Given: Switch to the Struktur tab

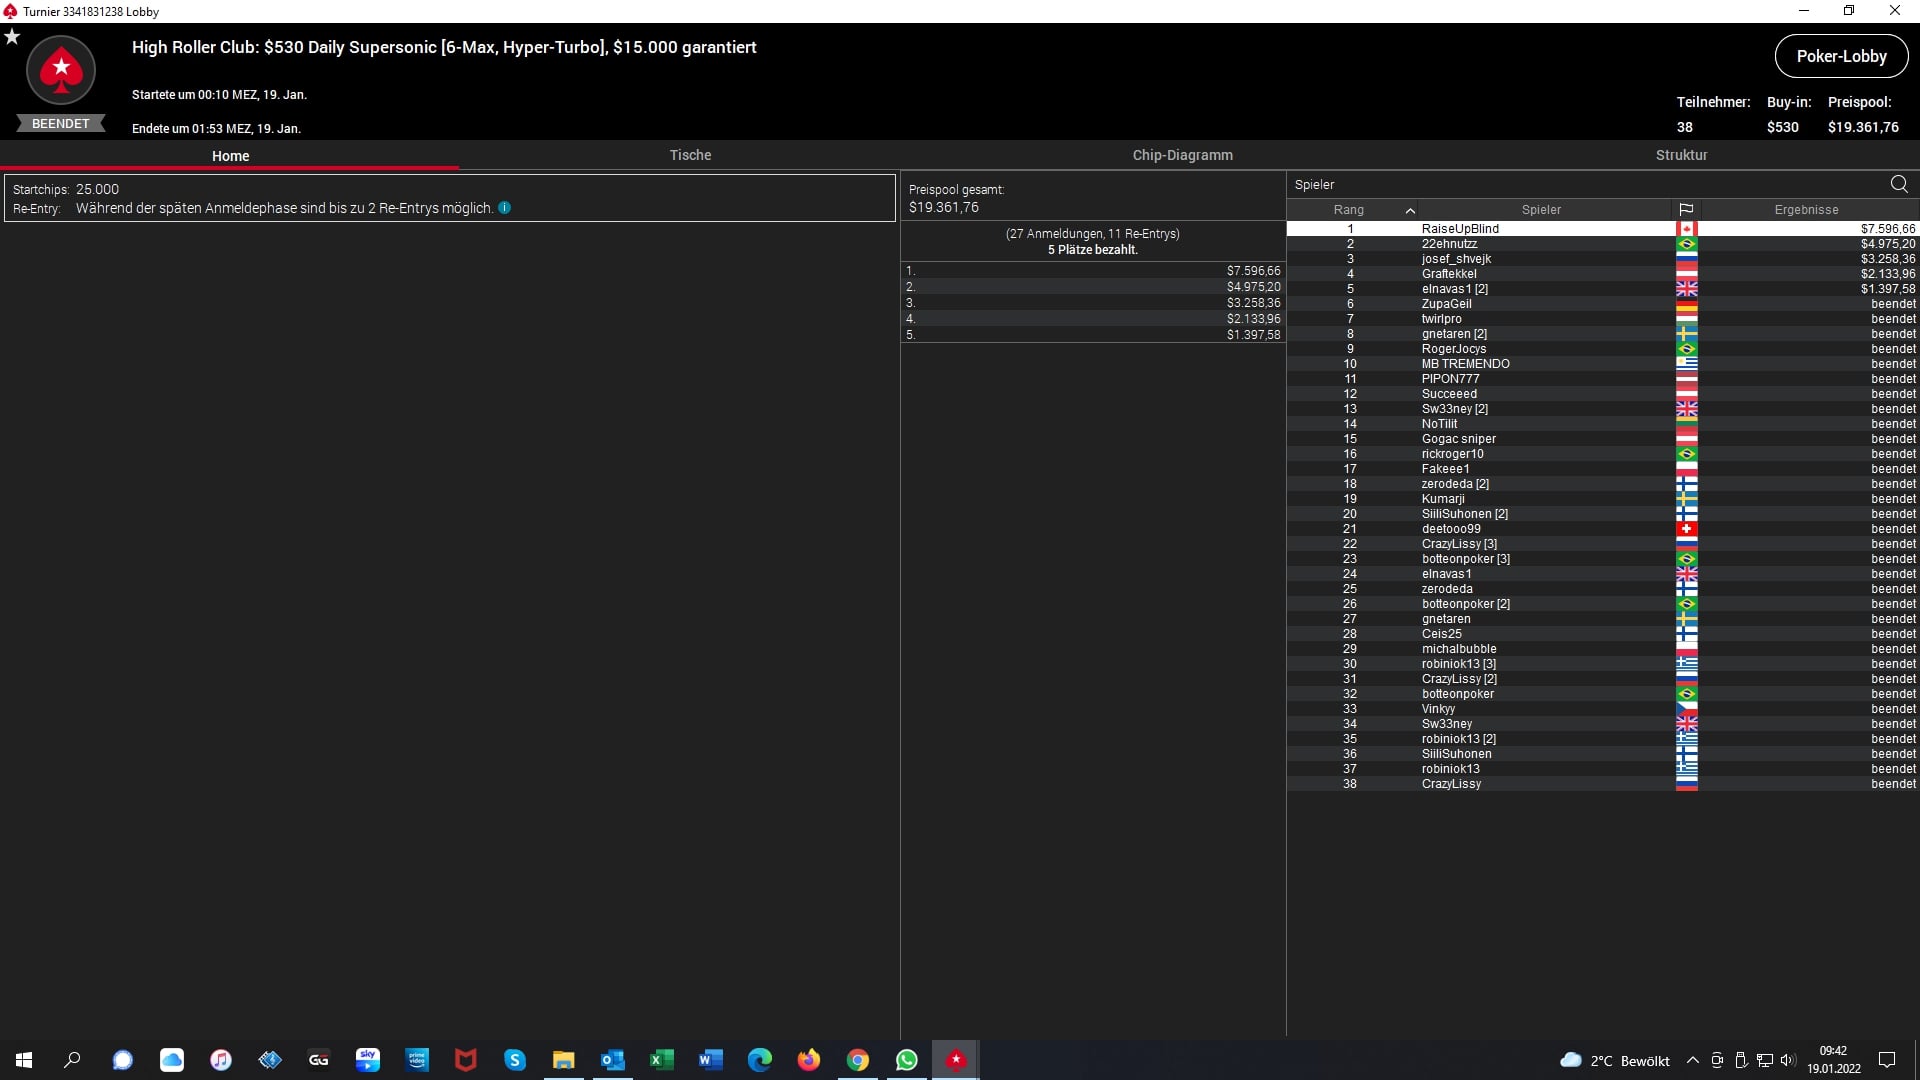Looking at the screenshot, I should [1681, 155].
